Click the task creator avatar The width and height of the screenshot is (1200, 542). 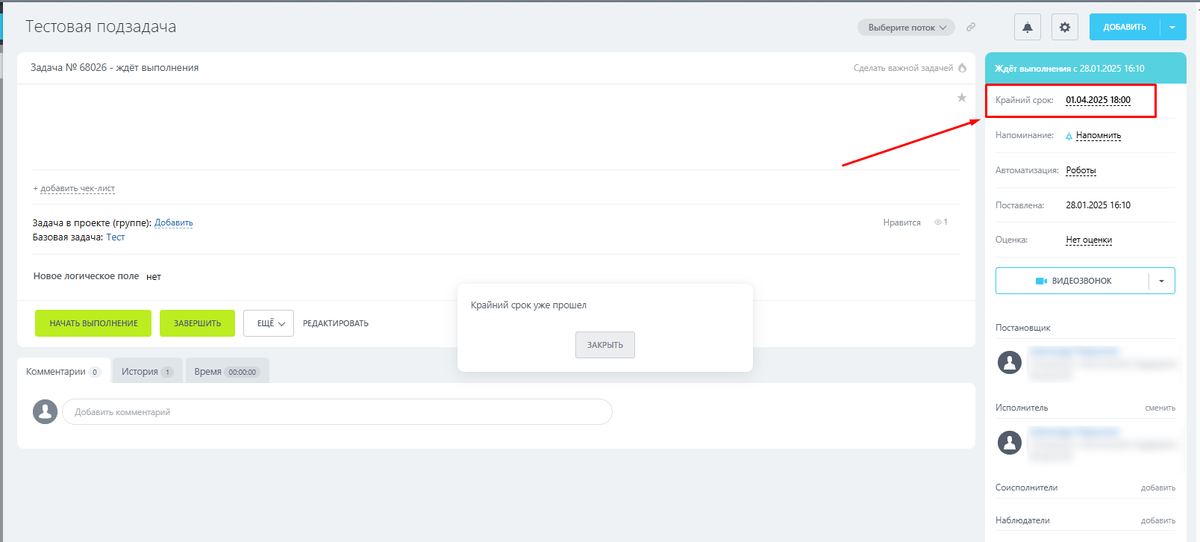(x=1011, y=362)
